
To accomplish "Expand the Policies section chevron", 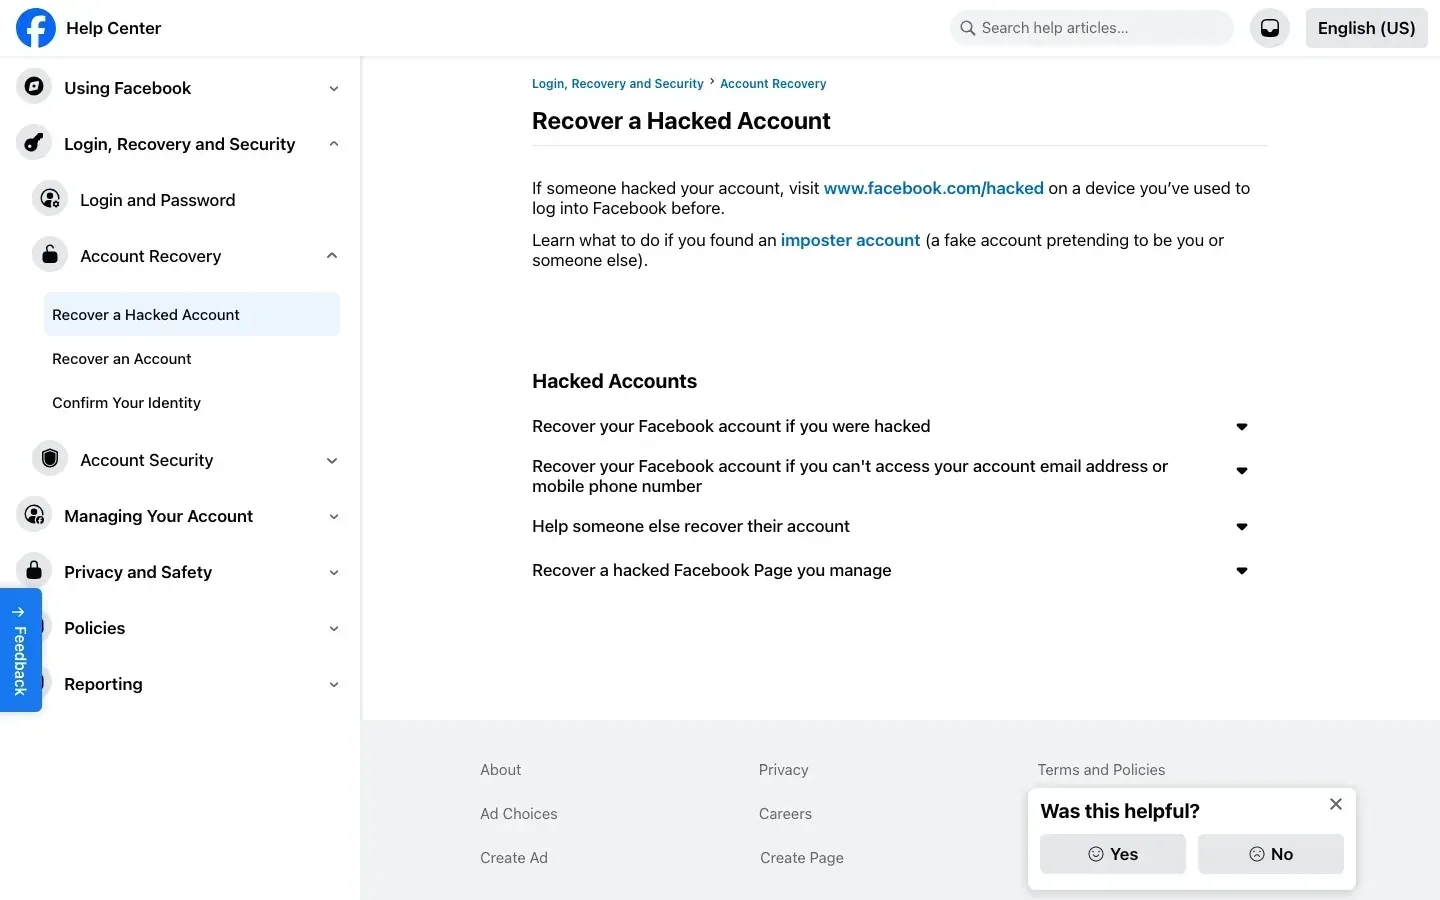I will click(x=334, y=628).
